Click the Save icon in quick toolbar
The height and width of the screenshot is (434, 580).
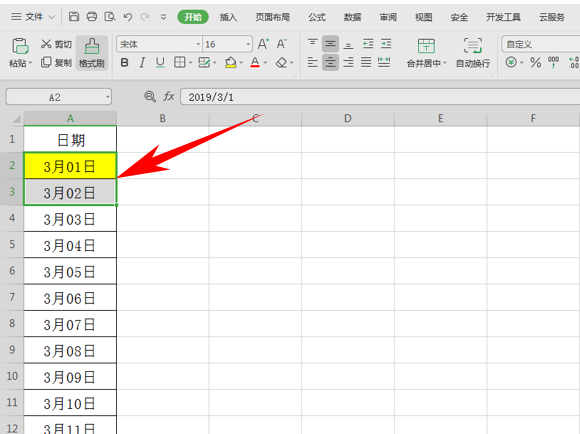coord(74,17)
